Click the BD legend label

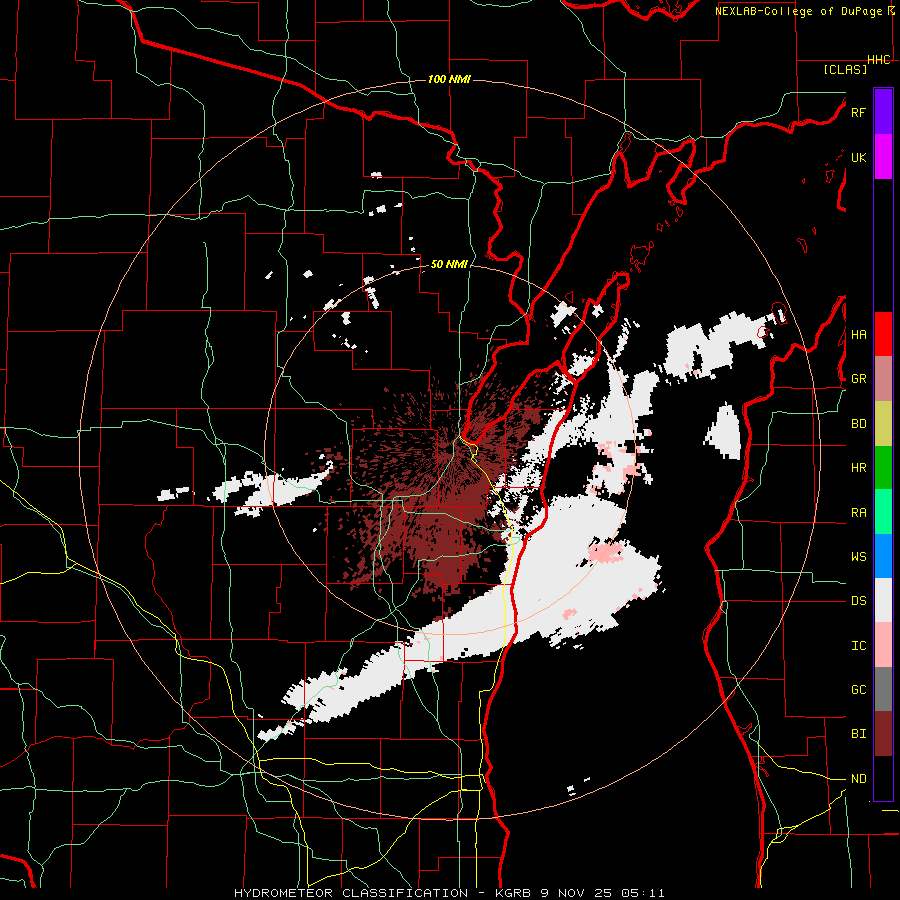click(858, 424)
